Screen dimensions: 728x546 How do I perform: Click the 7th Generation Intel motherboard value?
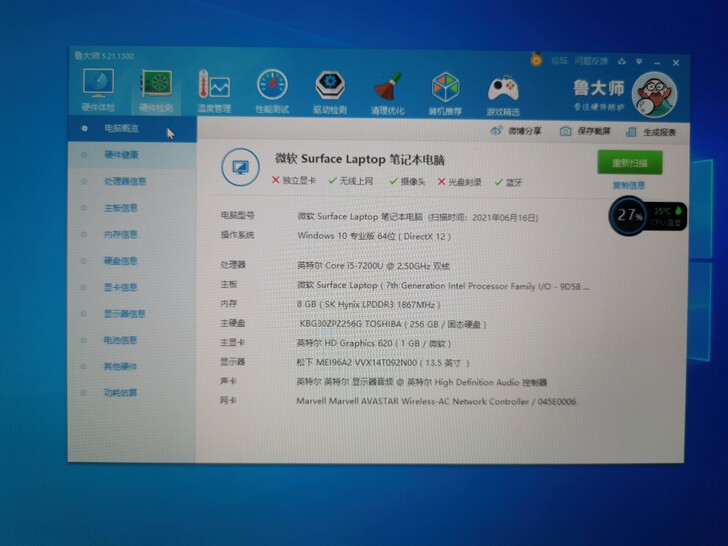click(443, 286)
